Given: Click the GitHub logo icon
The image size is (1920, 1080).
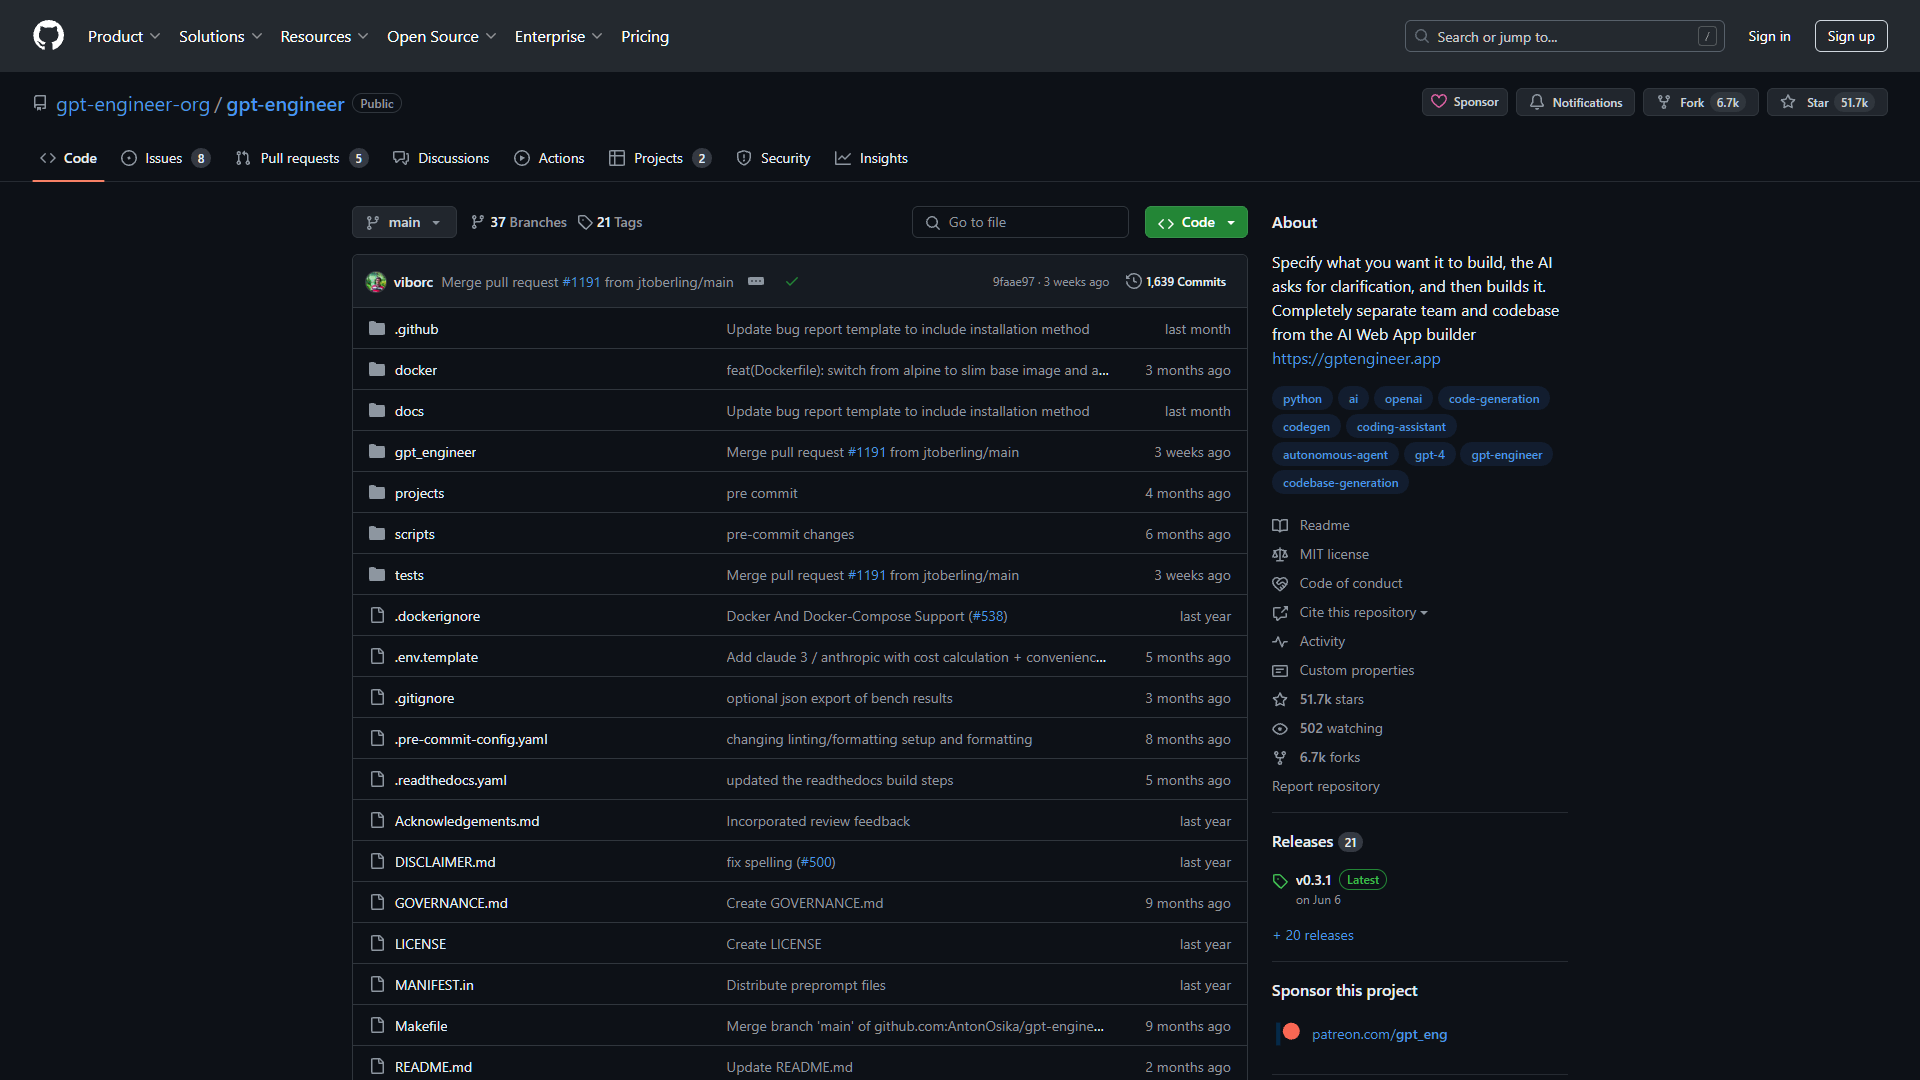Looking at the screenshot, I should [x=48, y=36].
